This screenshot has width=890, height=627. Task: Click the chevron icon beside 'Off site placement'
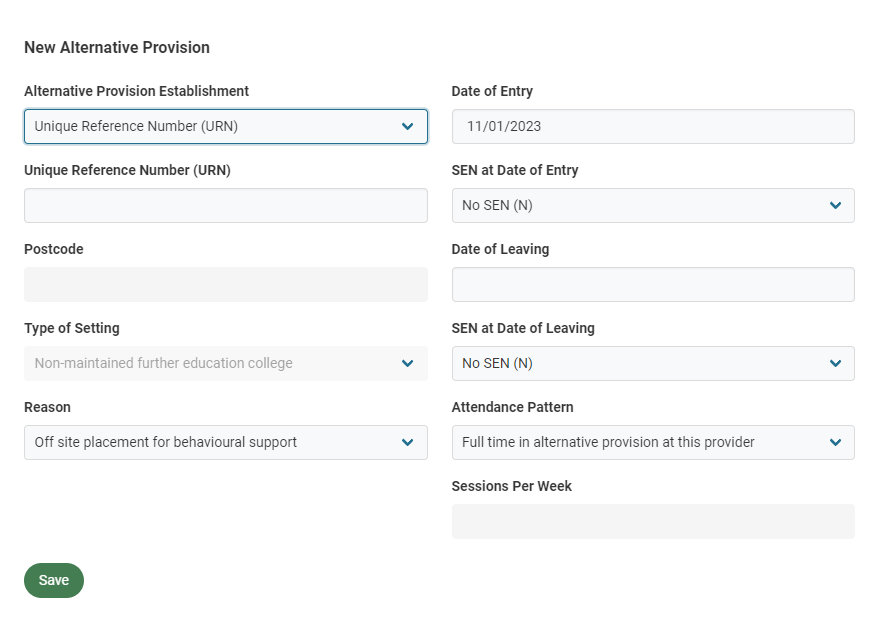pyautogui.click(x=407, y=442)
